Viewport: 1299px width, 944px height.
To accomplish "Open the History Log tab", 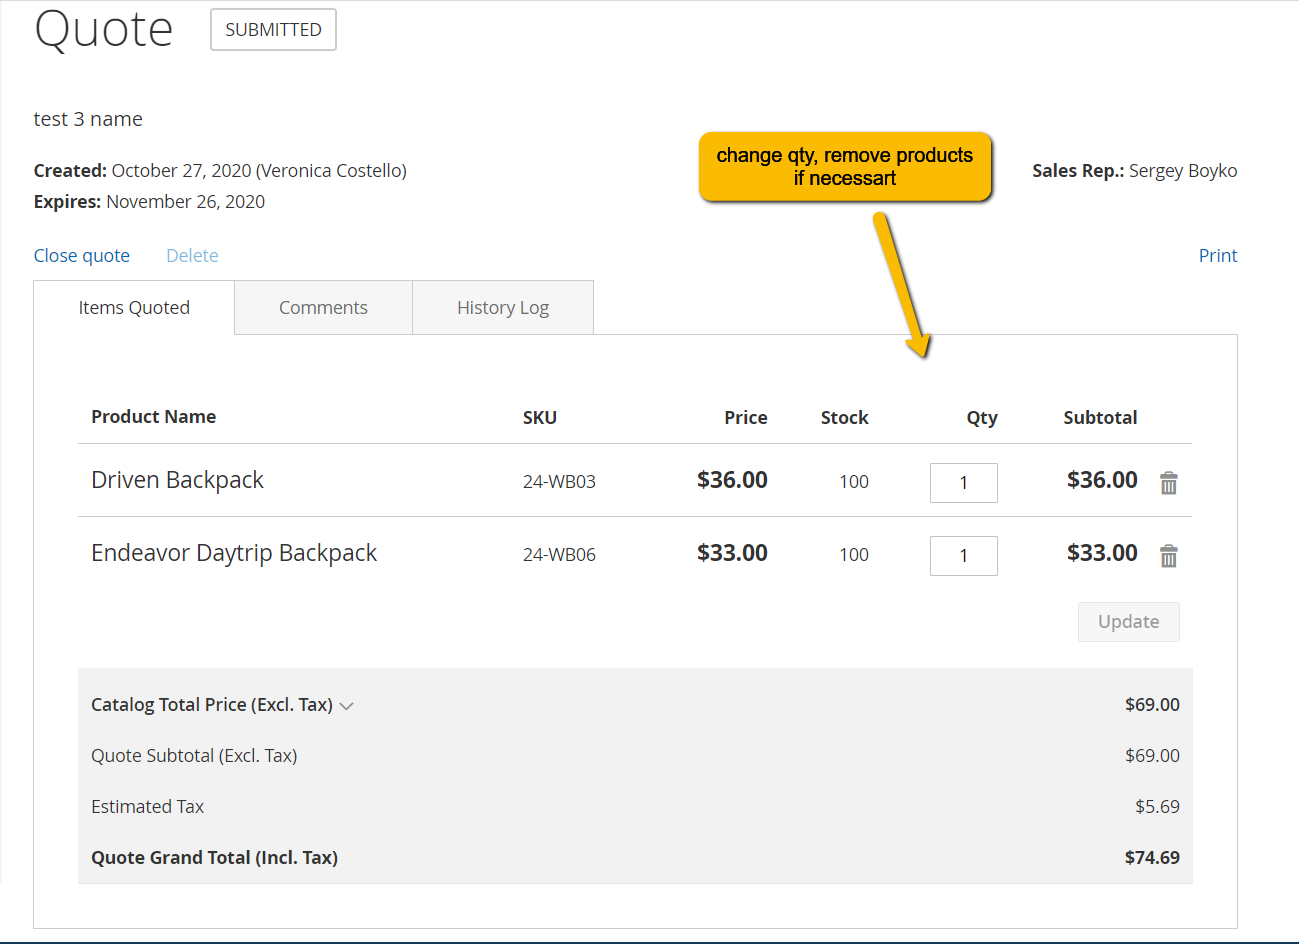I will 503,308.
